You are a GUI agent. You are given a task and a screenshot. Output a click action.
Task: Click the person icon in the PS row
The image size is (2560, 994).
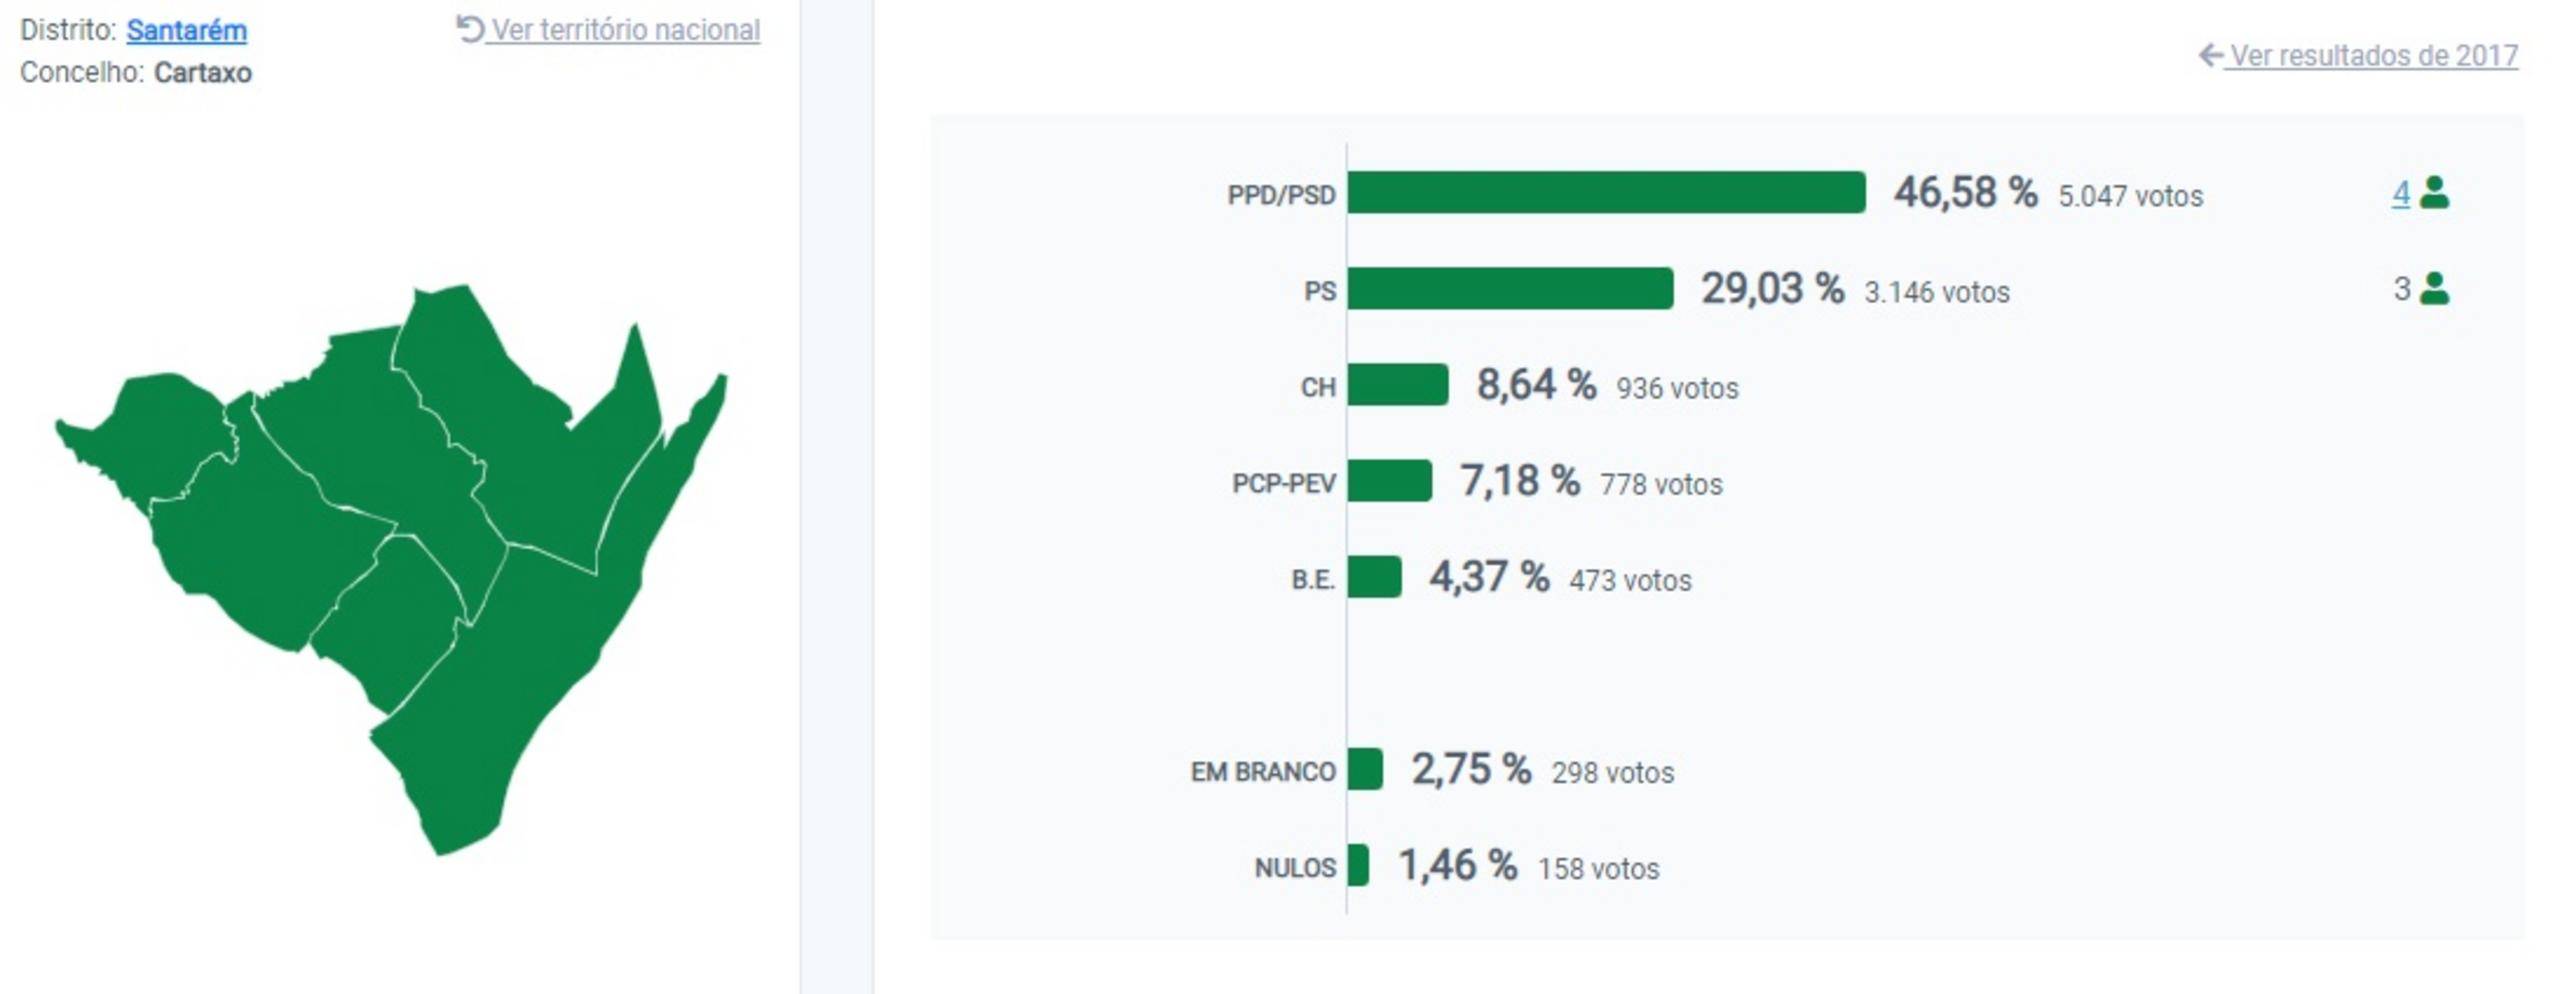point(2435,289)
